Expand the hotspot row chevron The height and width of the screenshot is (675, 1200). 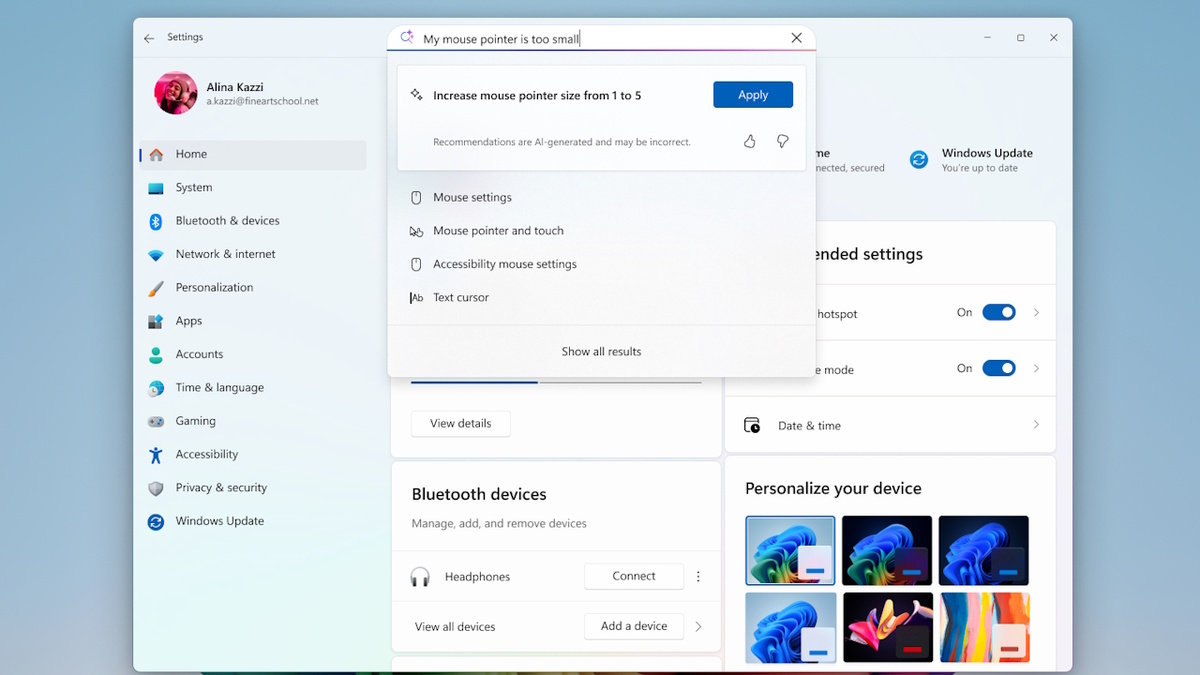coord(1036,313)
